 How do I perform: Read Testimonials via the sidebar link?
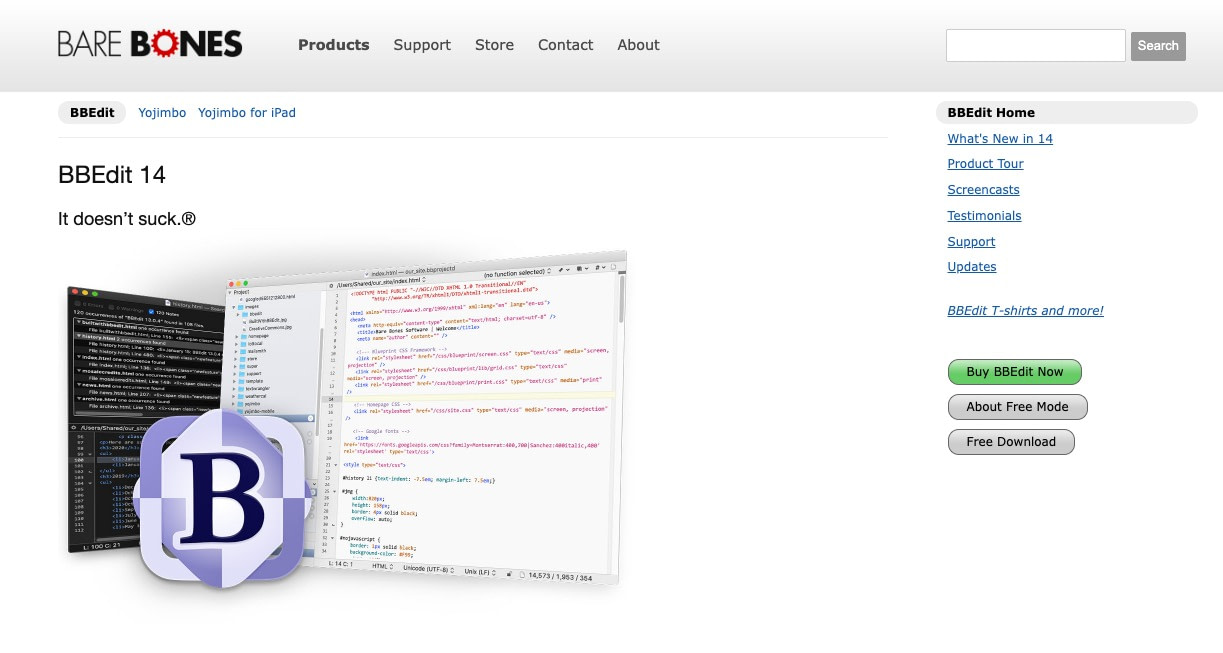click(x=984, y=215)
